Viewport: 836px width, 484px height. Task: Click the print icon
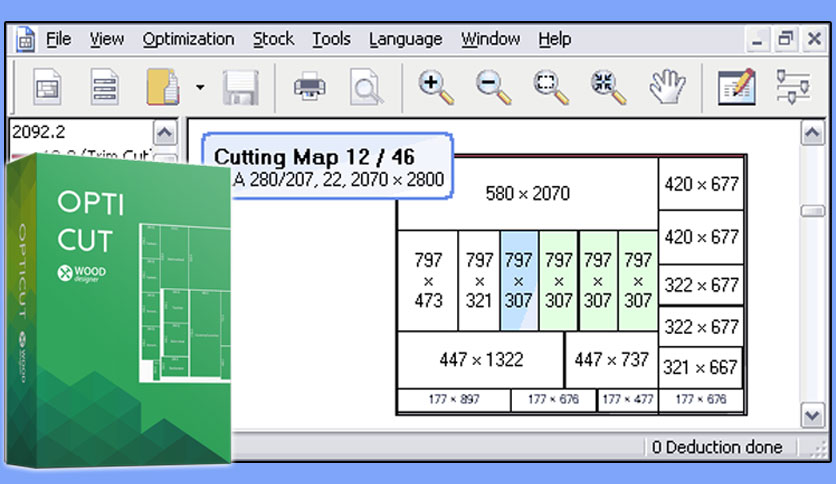click(x=310, y=87)
